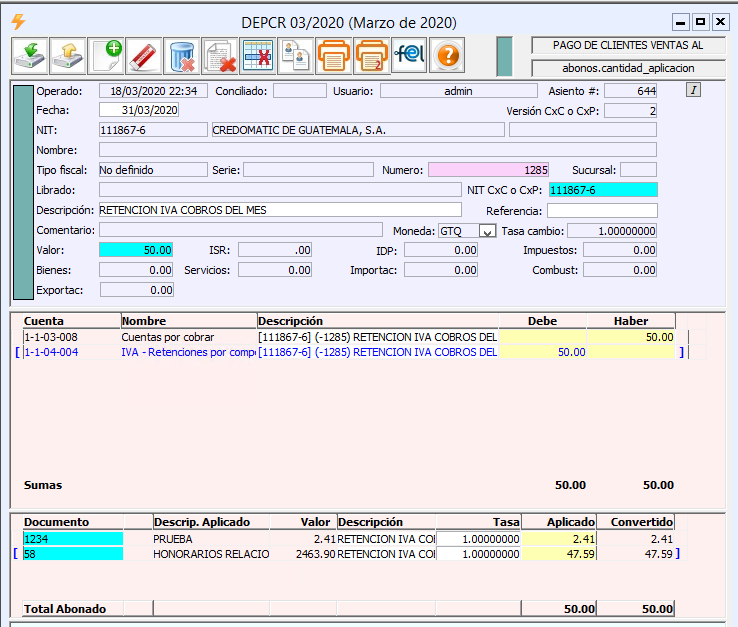Screen dimensions: 738x627
Task: Click the italic I button near Asiento
Action: pyautogui.click(x=694, y=90)
